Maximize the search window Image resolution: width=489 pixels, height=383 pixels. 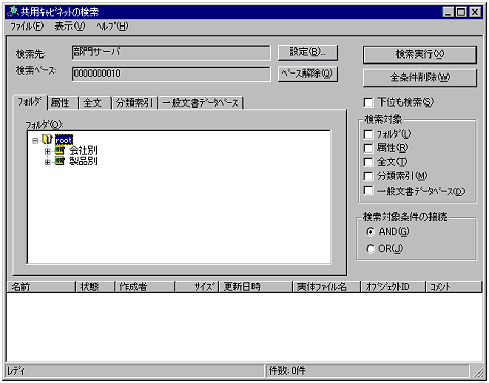pos(461,12)
